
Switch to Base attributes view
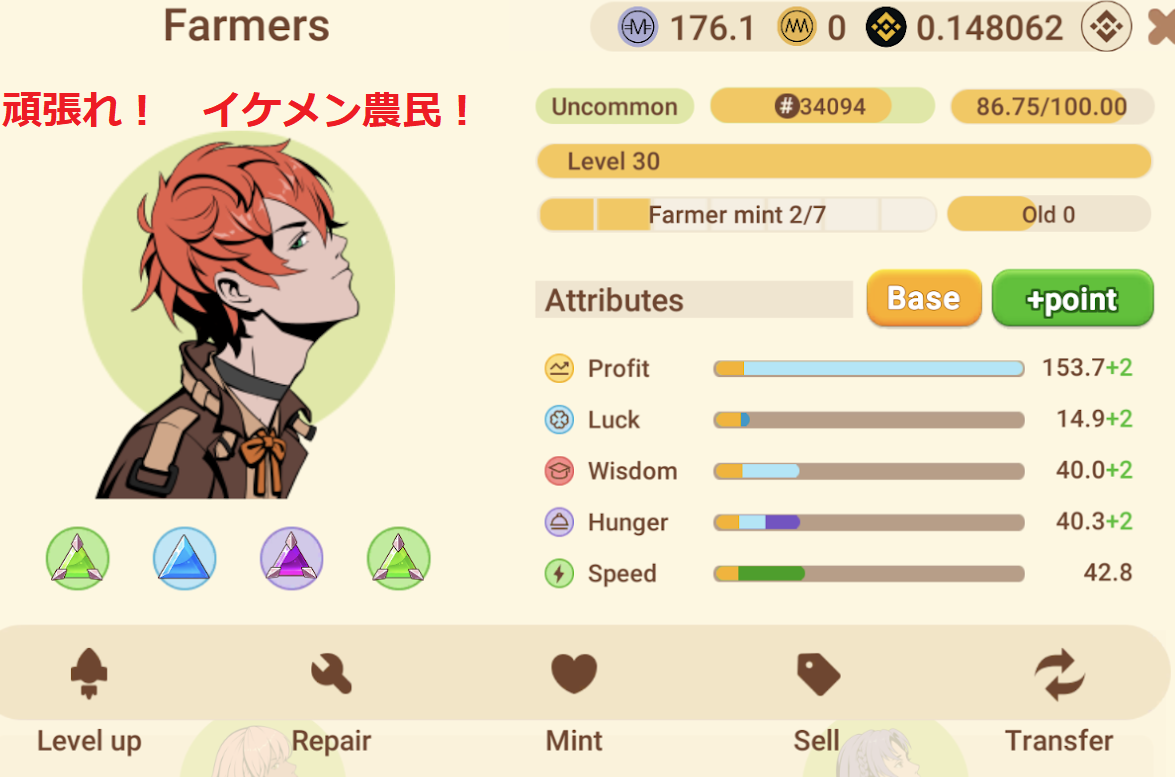[924, 298]
